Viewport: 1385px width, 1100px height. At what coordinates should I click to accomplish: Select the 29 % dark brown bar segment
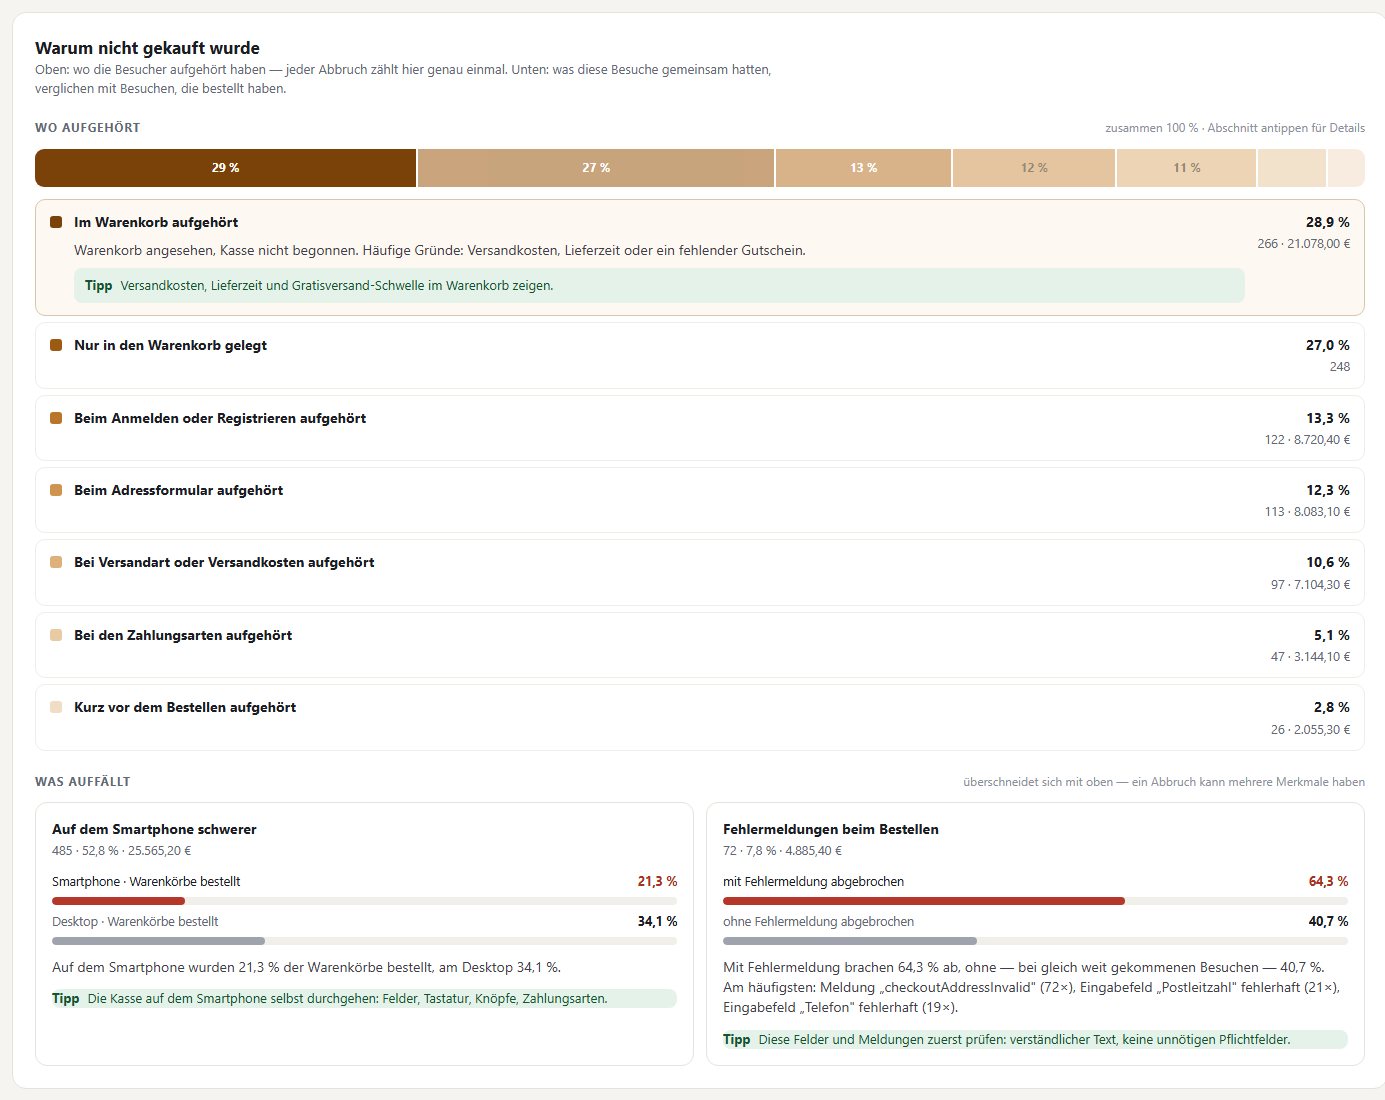[226, 168]
